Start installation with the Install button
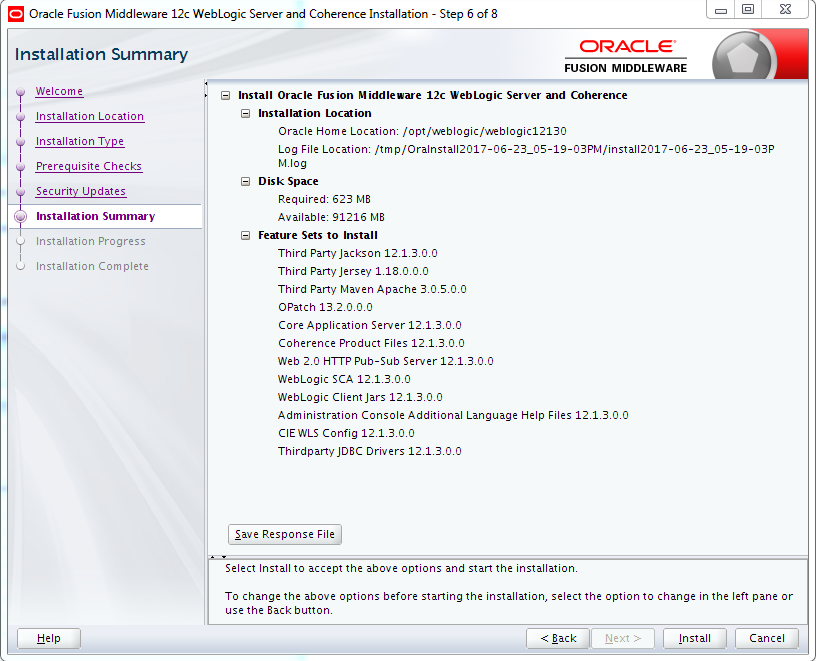The width and height of the screenshot is (816, 661). pos(694,639)
